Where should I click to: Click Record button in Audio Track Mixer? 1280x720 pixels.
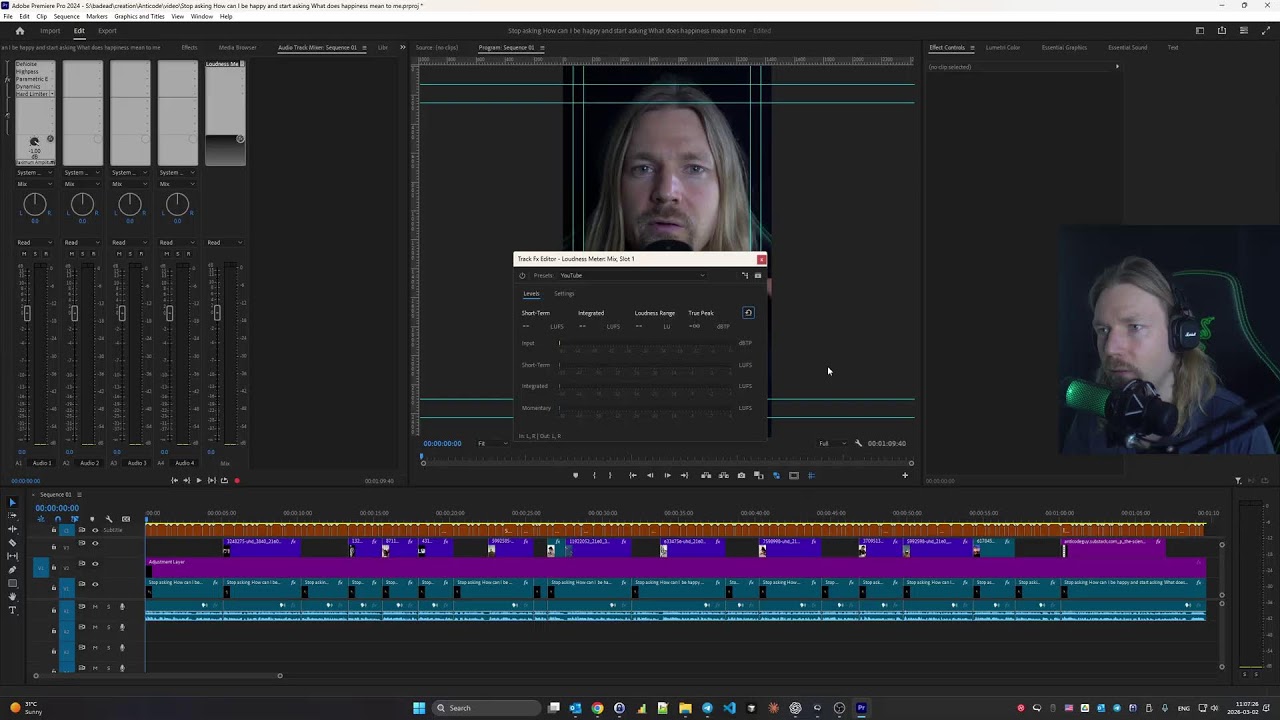237,481
